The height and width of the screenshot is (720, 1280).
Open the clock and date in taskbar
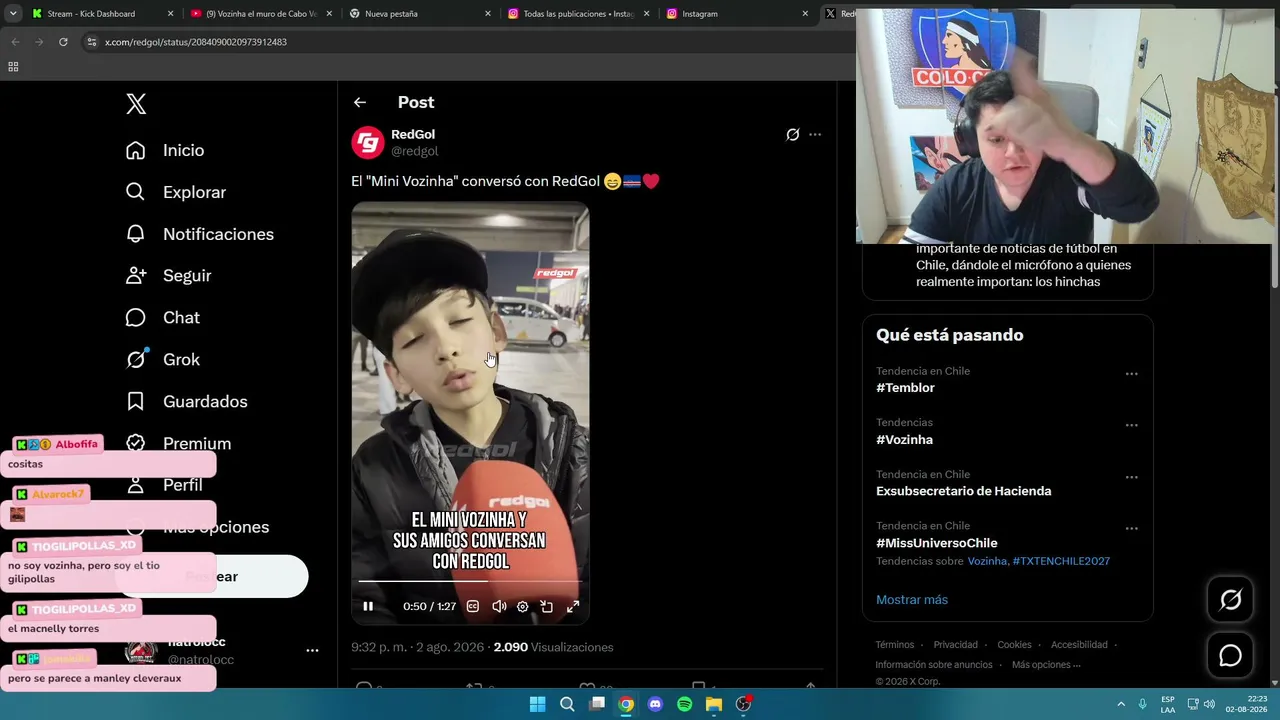pyautogui.click(x=1245, y=704)
